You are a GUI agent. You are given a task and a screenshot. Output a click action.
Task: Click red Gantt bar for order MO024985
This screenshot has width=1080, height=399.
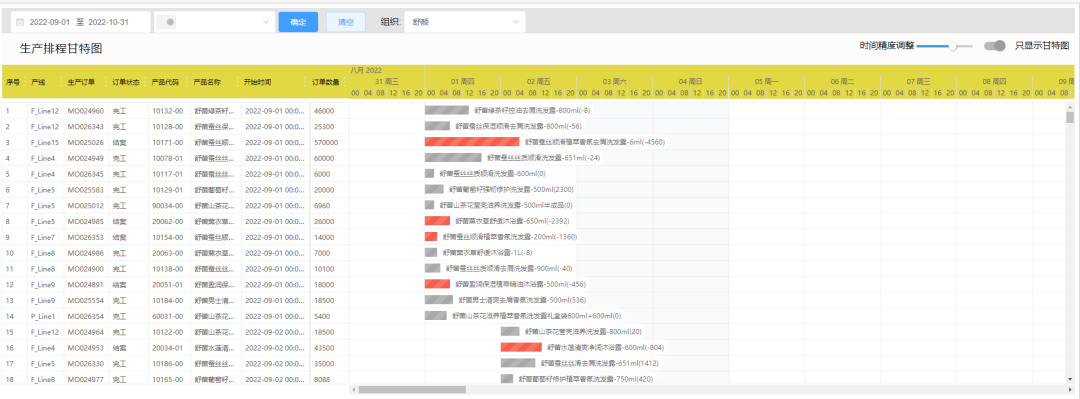pyautogui.click(x=437, y=221)
